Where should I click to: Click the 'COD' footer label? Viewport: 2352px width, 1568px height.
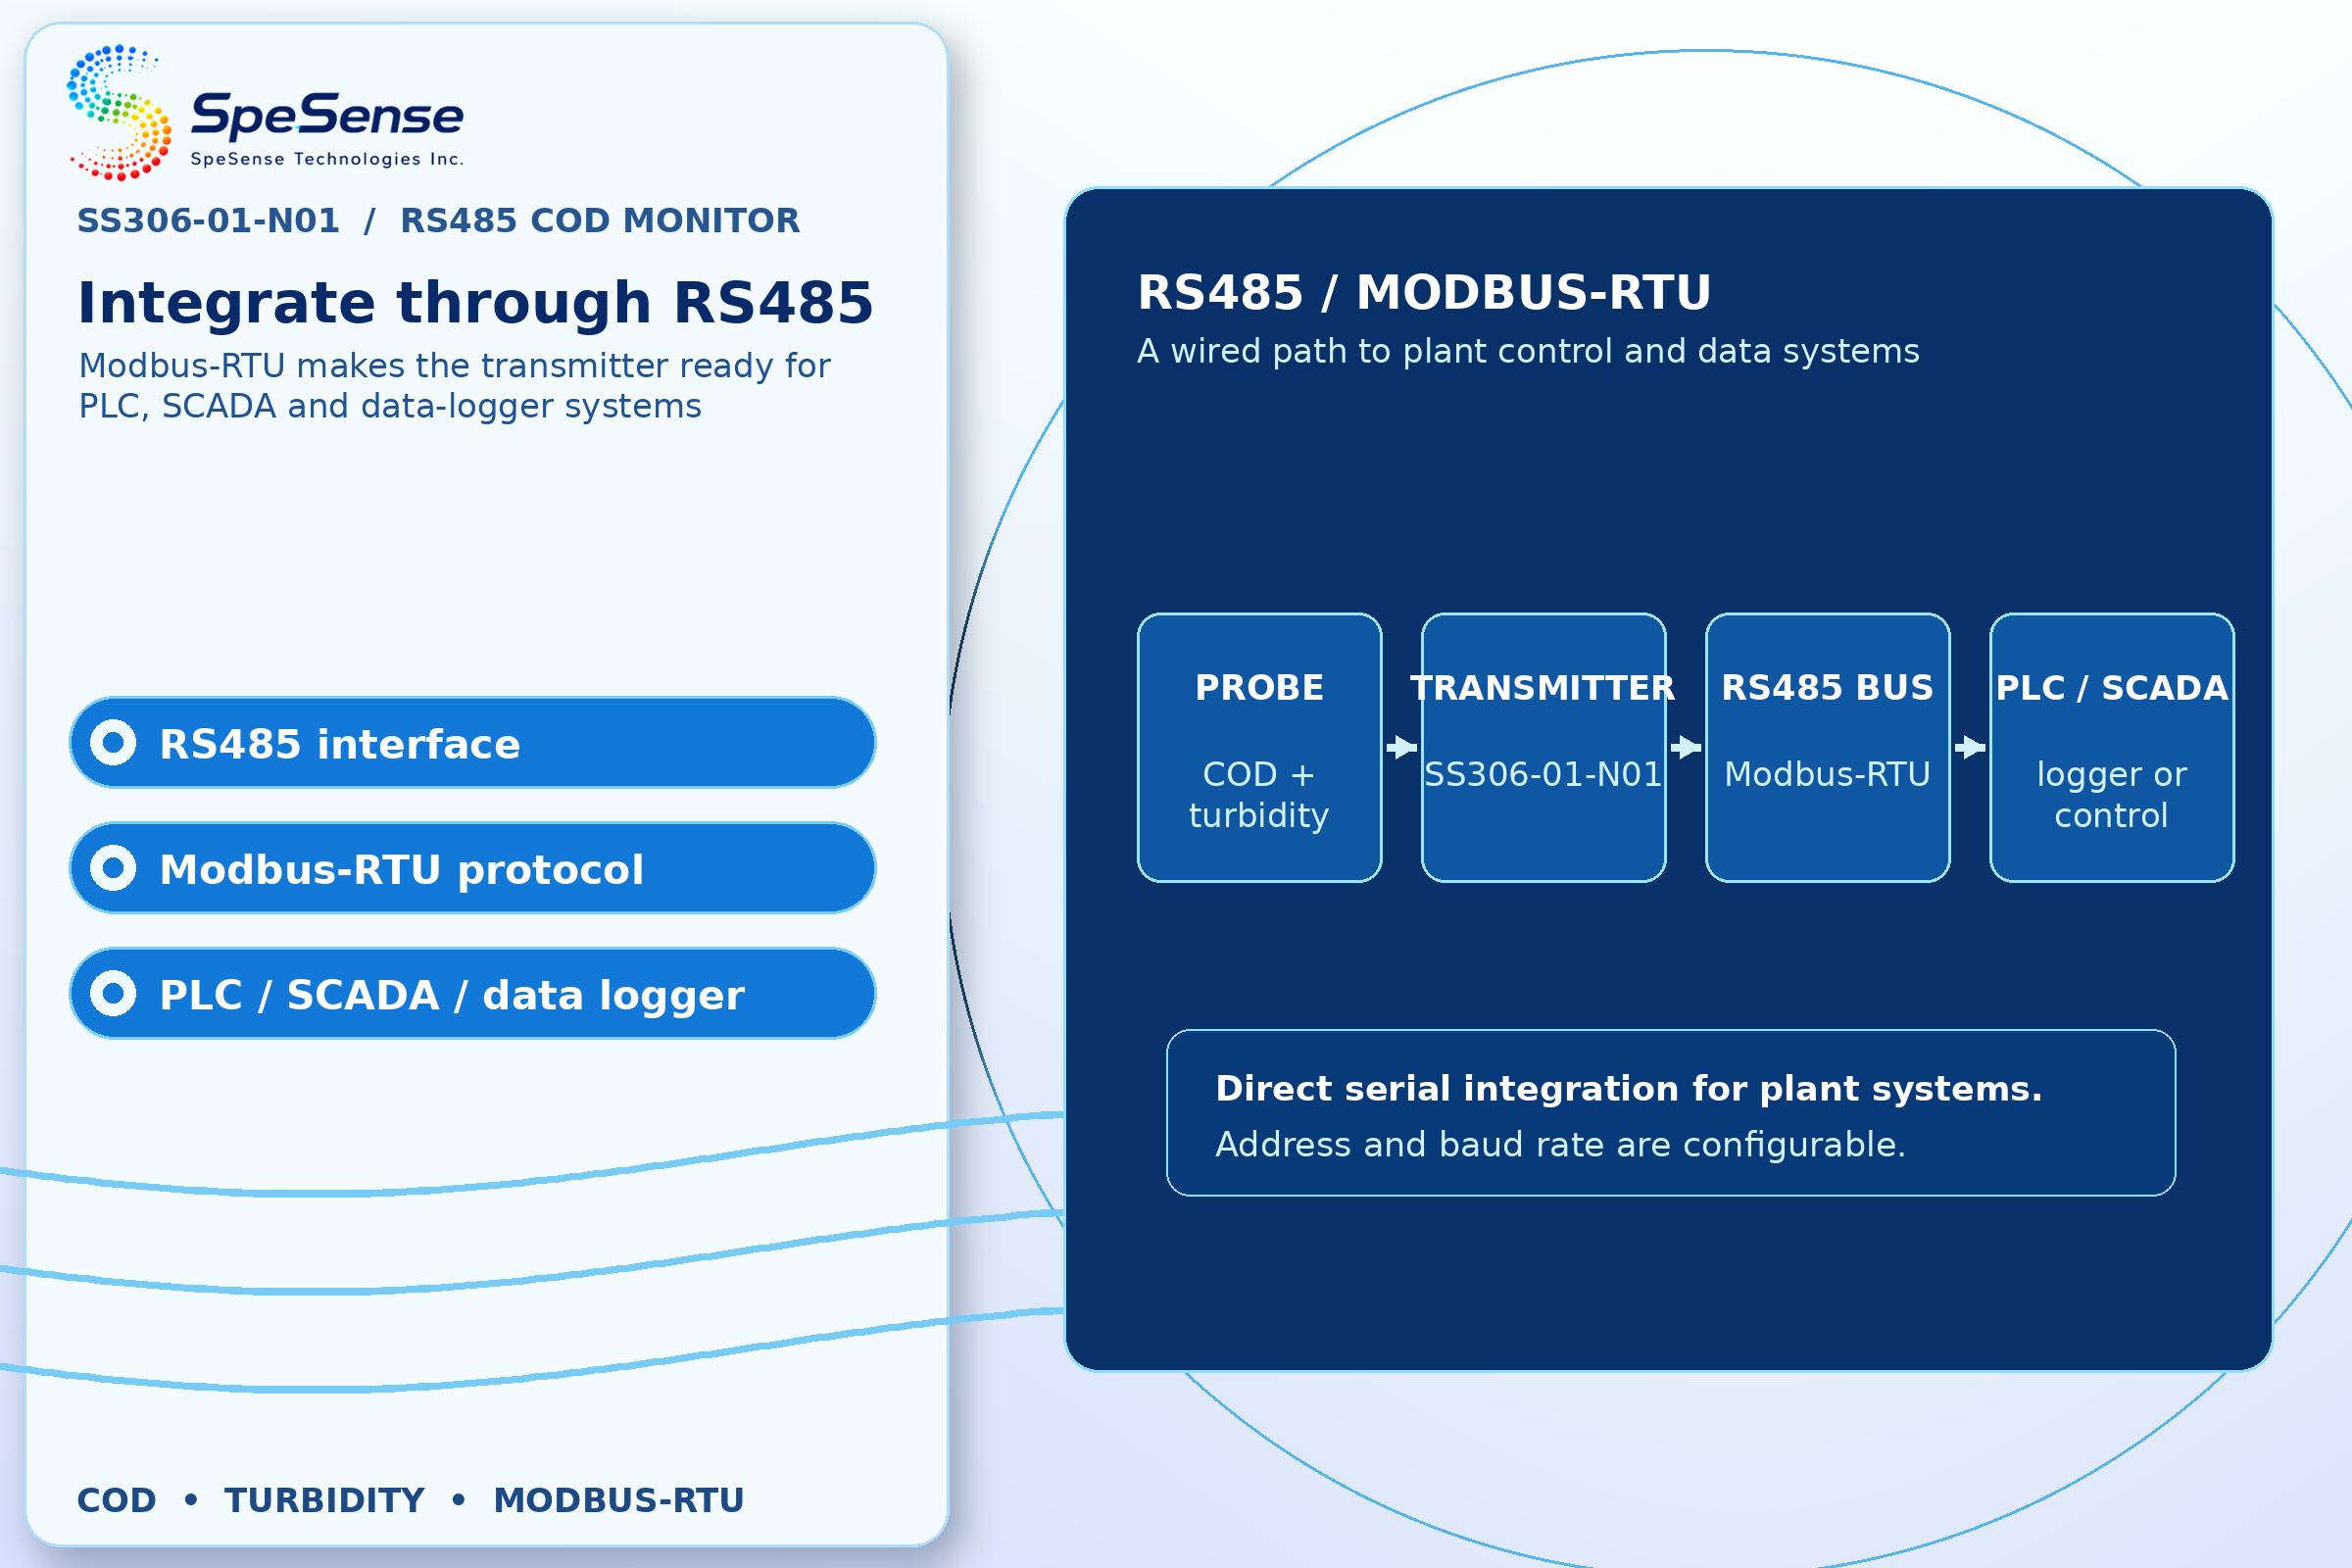(117, 1500)
